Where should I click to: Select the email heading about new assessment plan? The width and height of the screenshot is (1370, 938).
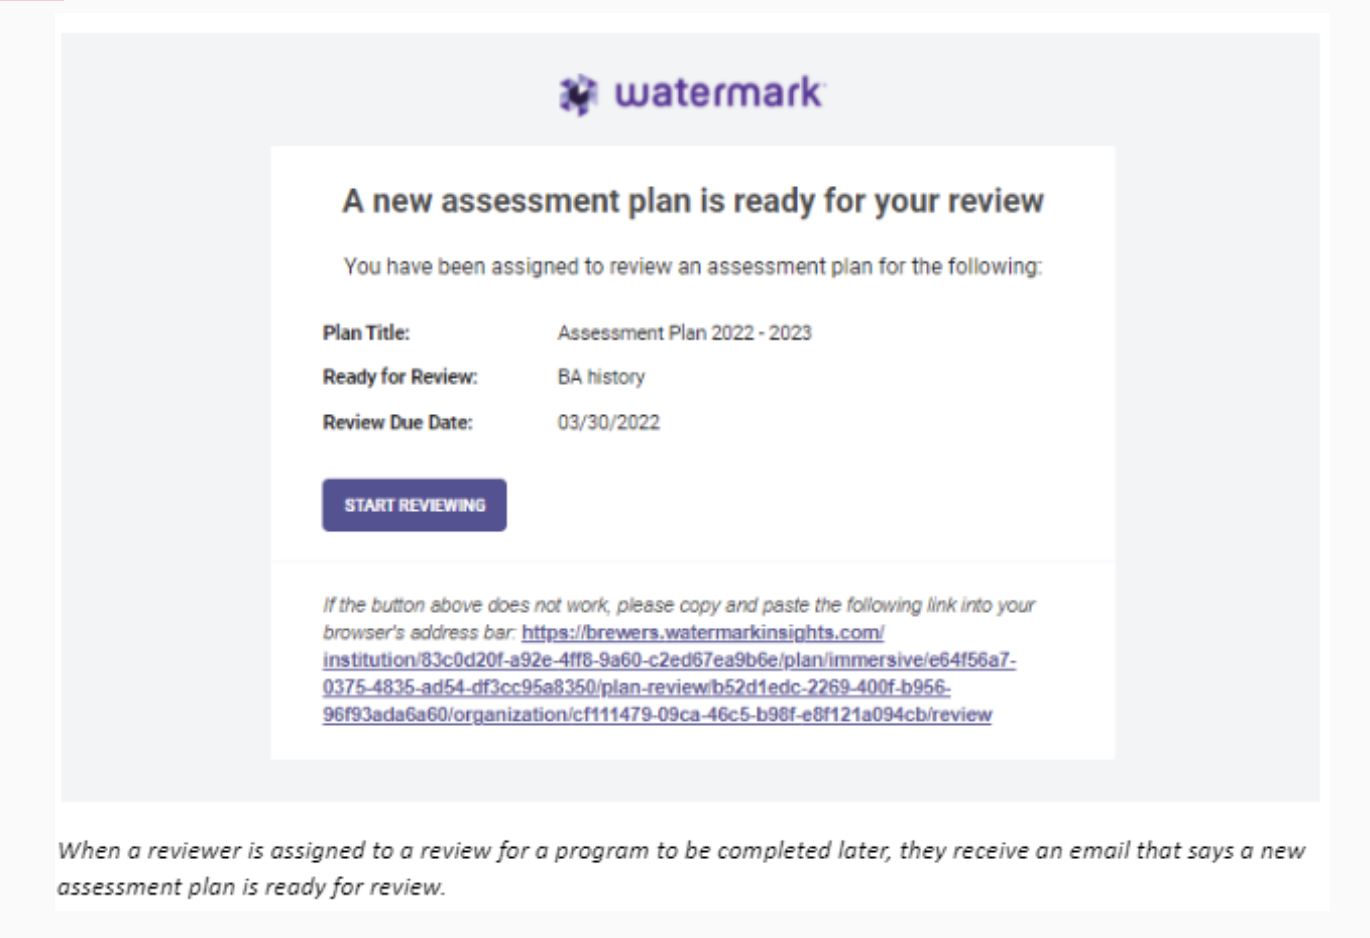693,201
